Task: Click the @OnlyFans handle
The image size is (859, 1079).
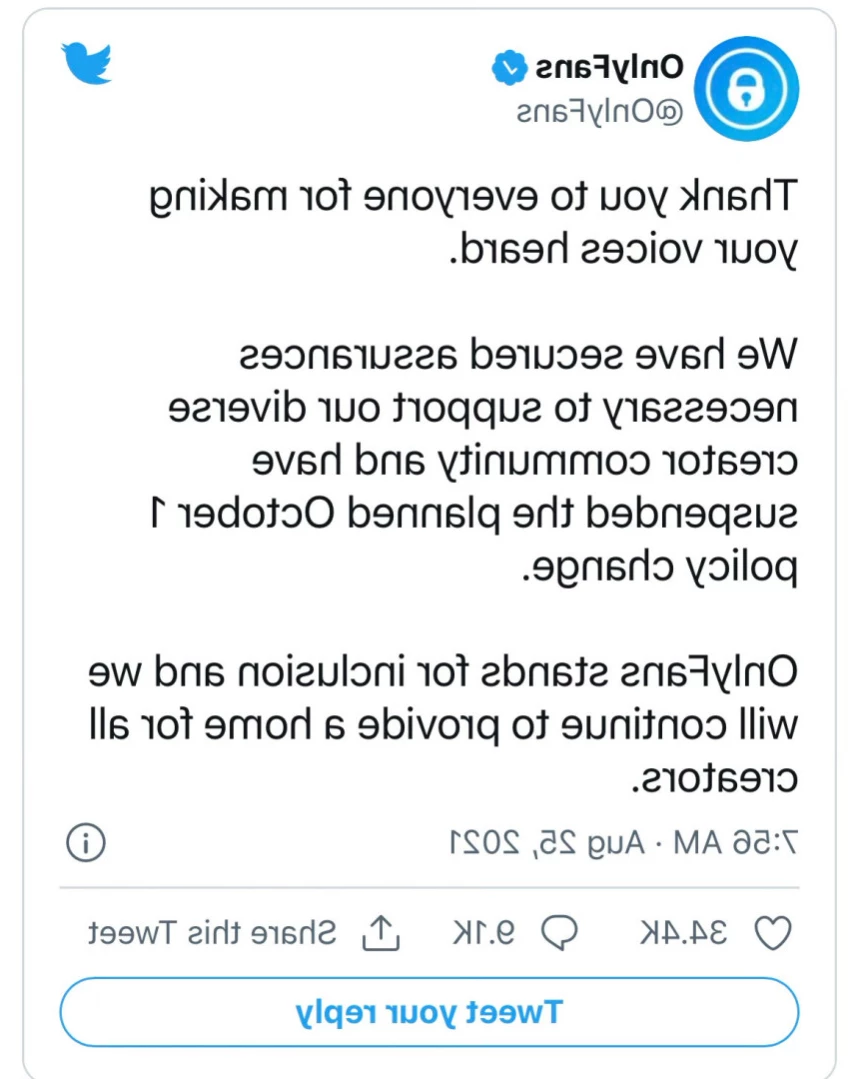Action: 600,111
